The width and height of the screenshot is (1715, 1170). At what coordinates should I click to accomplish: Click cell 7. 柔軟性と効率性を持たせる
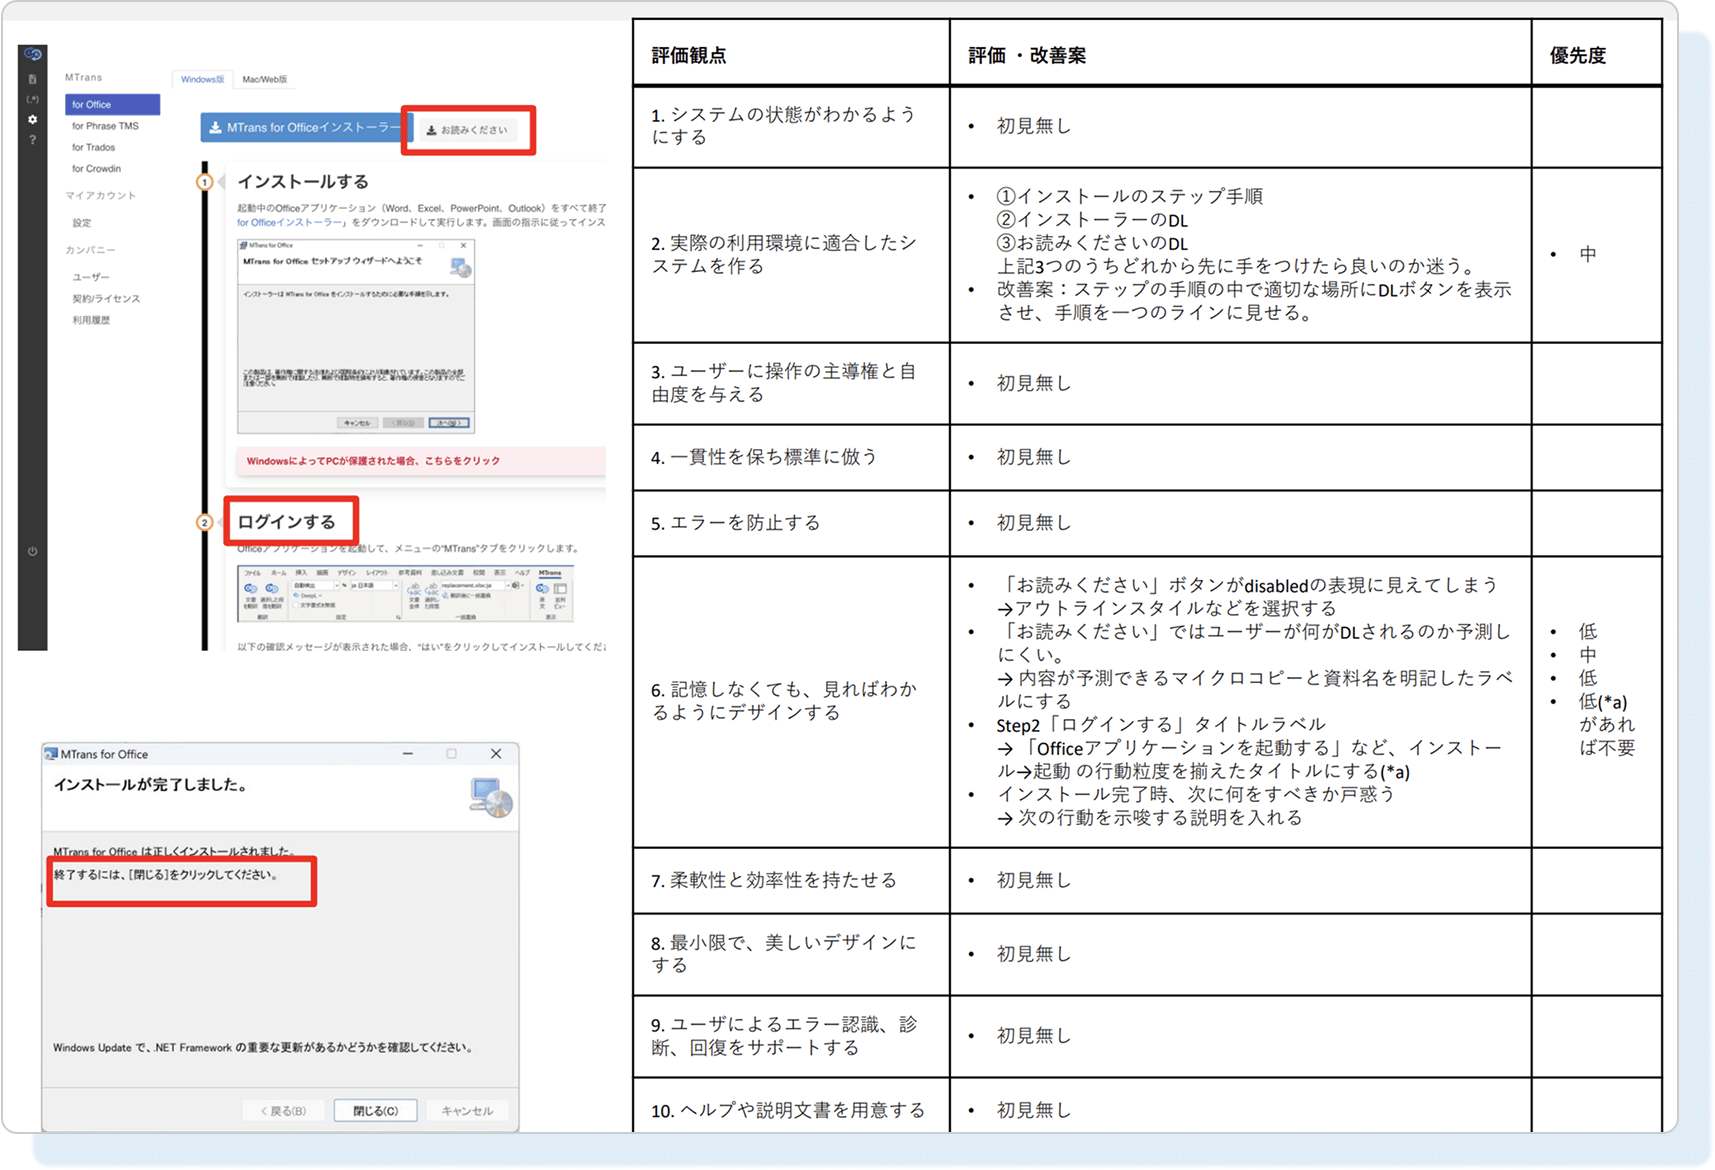click(x=791, y=880)
